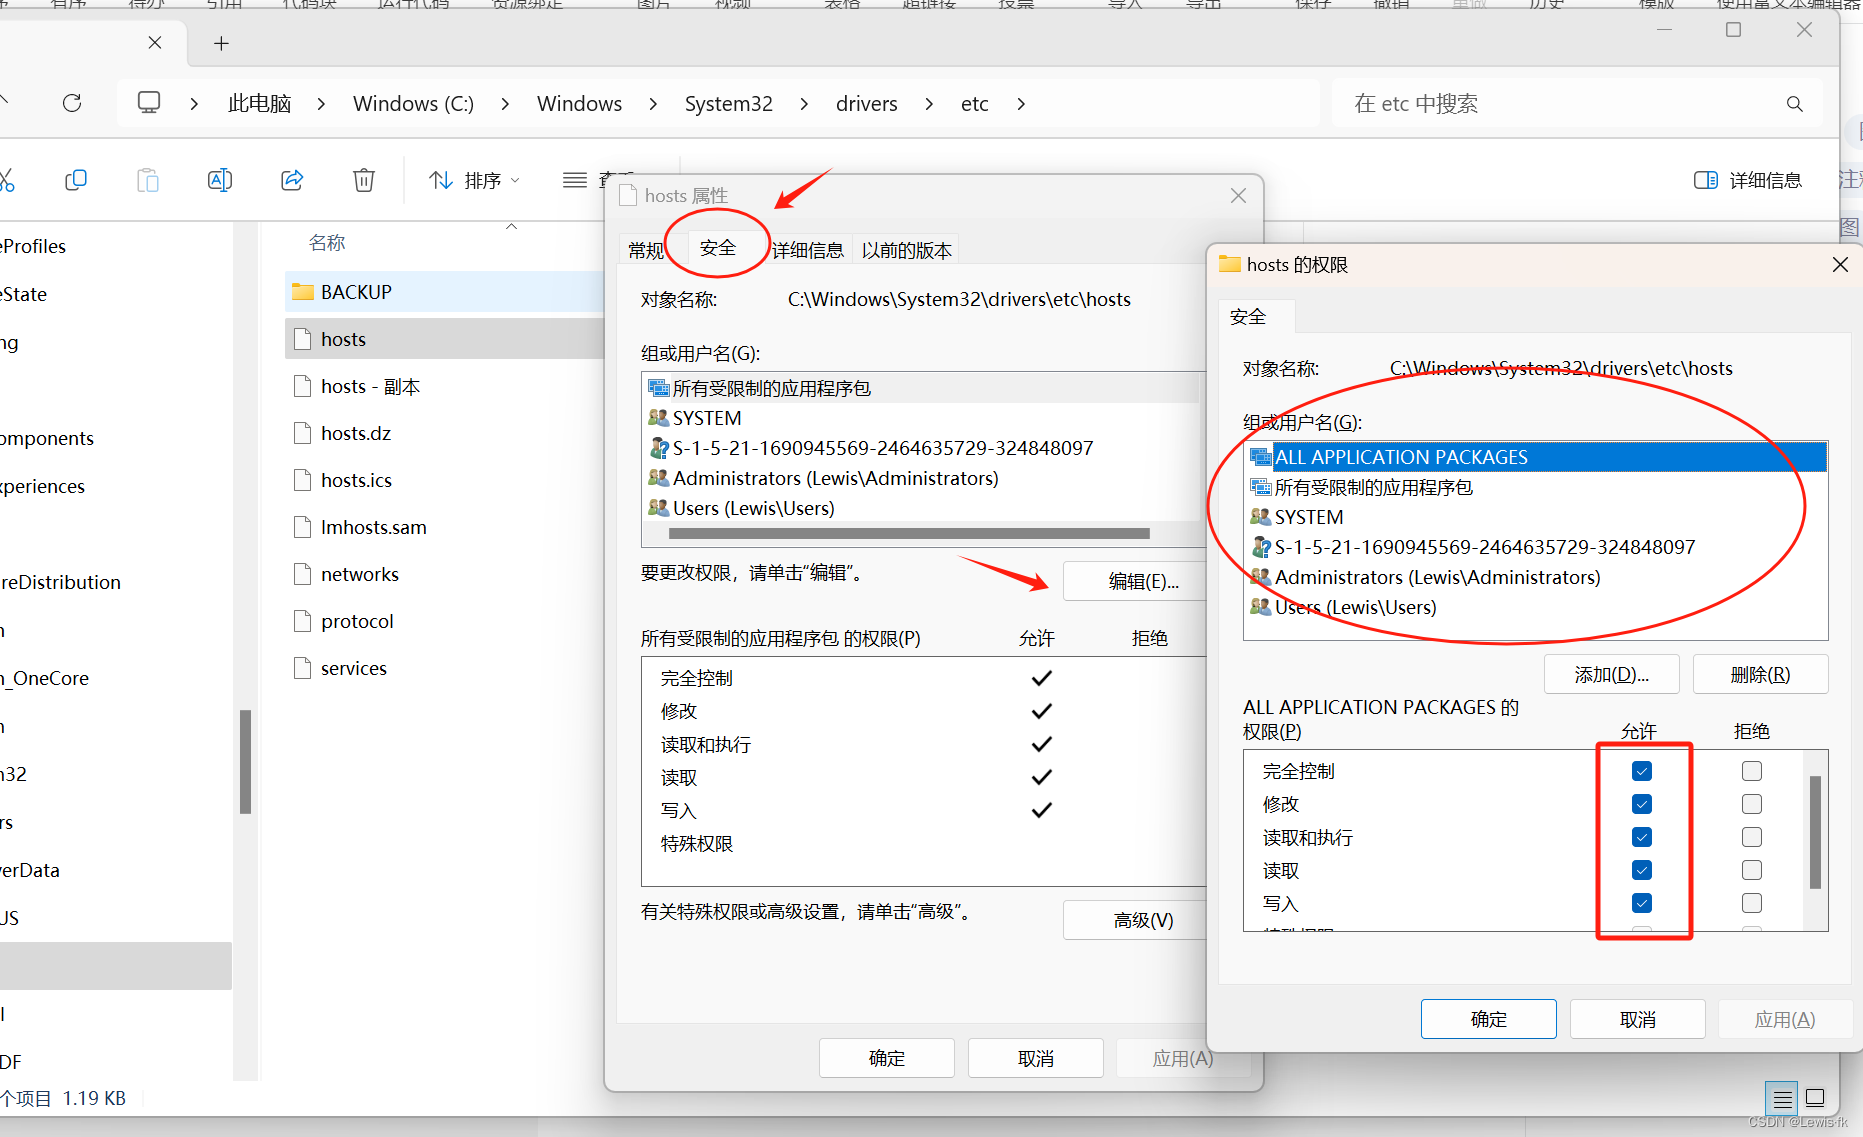Select the networks file icon
Viewport: 1863px width, 1137px height.
pos(302,574)
